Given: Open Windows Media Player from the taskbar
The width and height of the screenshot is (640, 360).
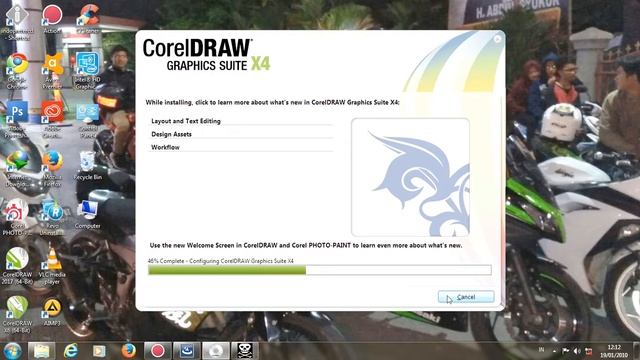Looking at the screenshot, I should point(99,351).
